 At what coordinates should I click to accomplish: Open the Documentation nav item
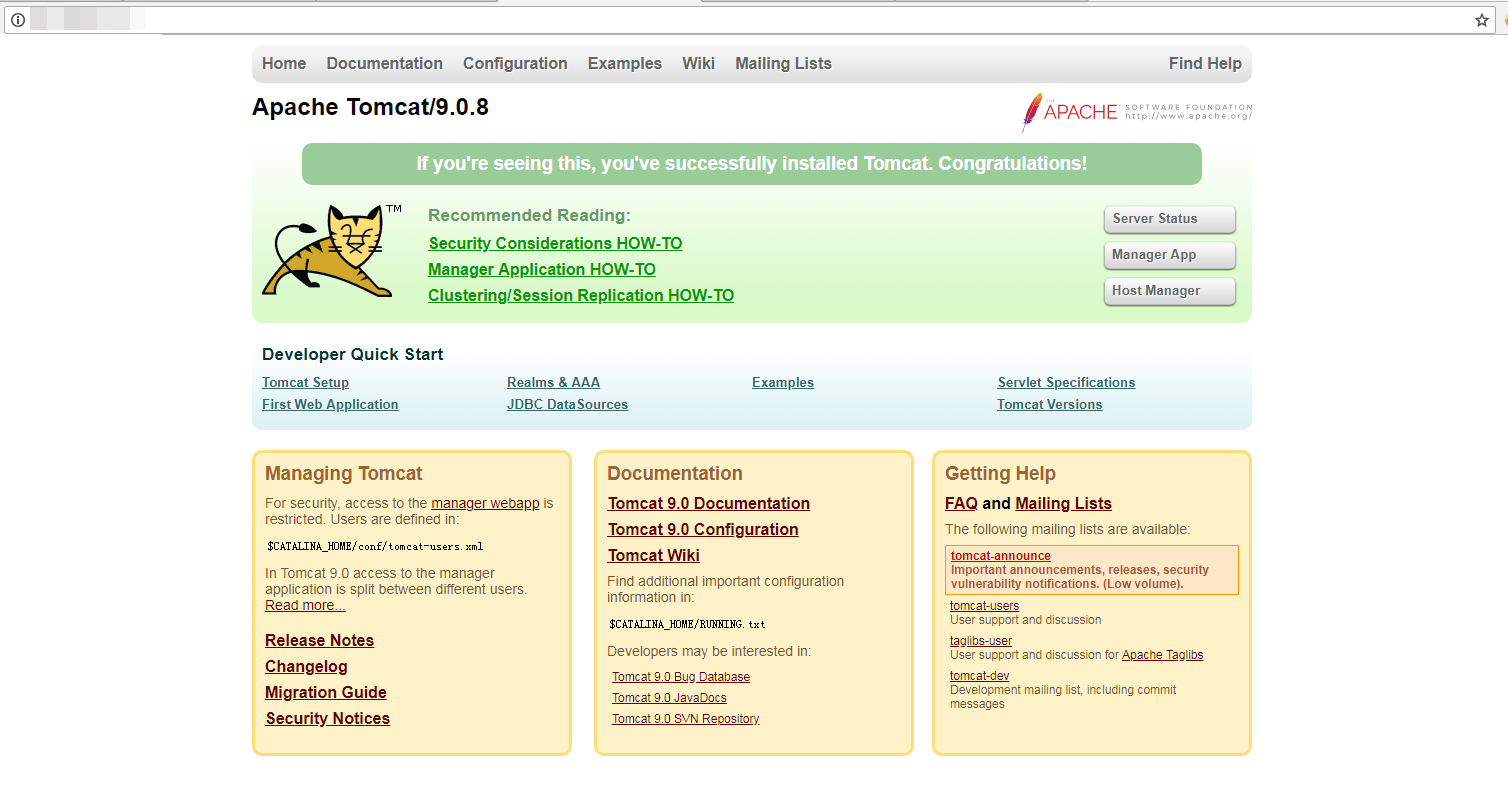point(384,64)
